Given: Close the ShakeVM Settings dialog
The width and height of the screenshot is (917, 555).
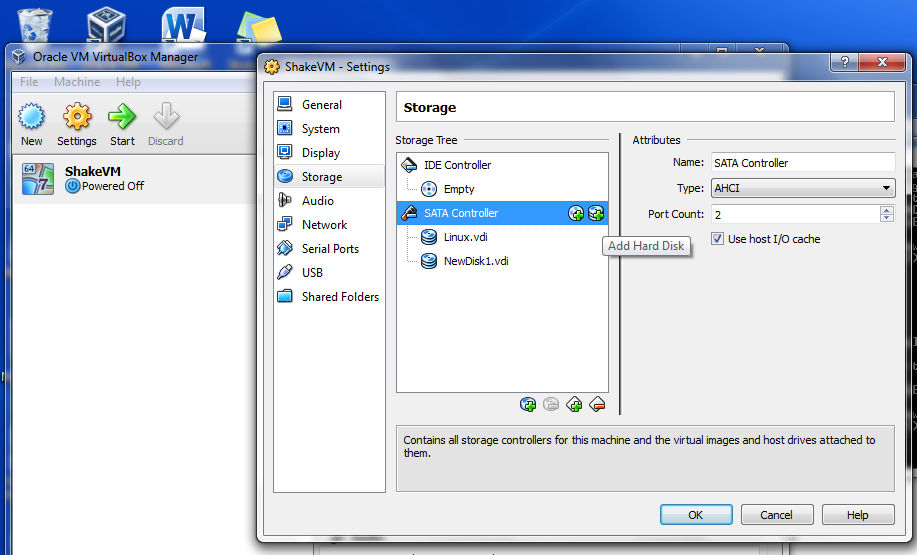Looking at the screenshot, I should (x=882, y=62).
